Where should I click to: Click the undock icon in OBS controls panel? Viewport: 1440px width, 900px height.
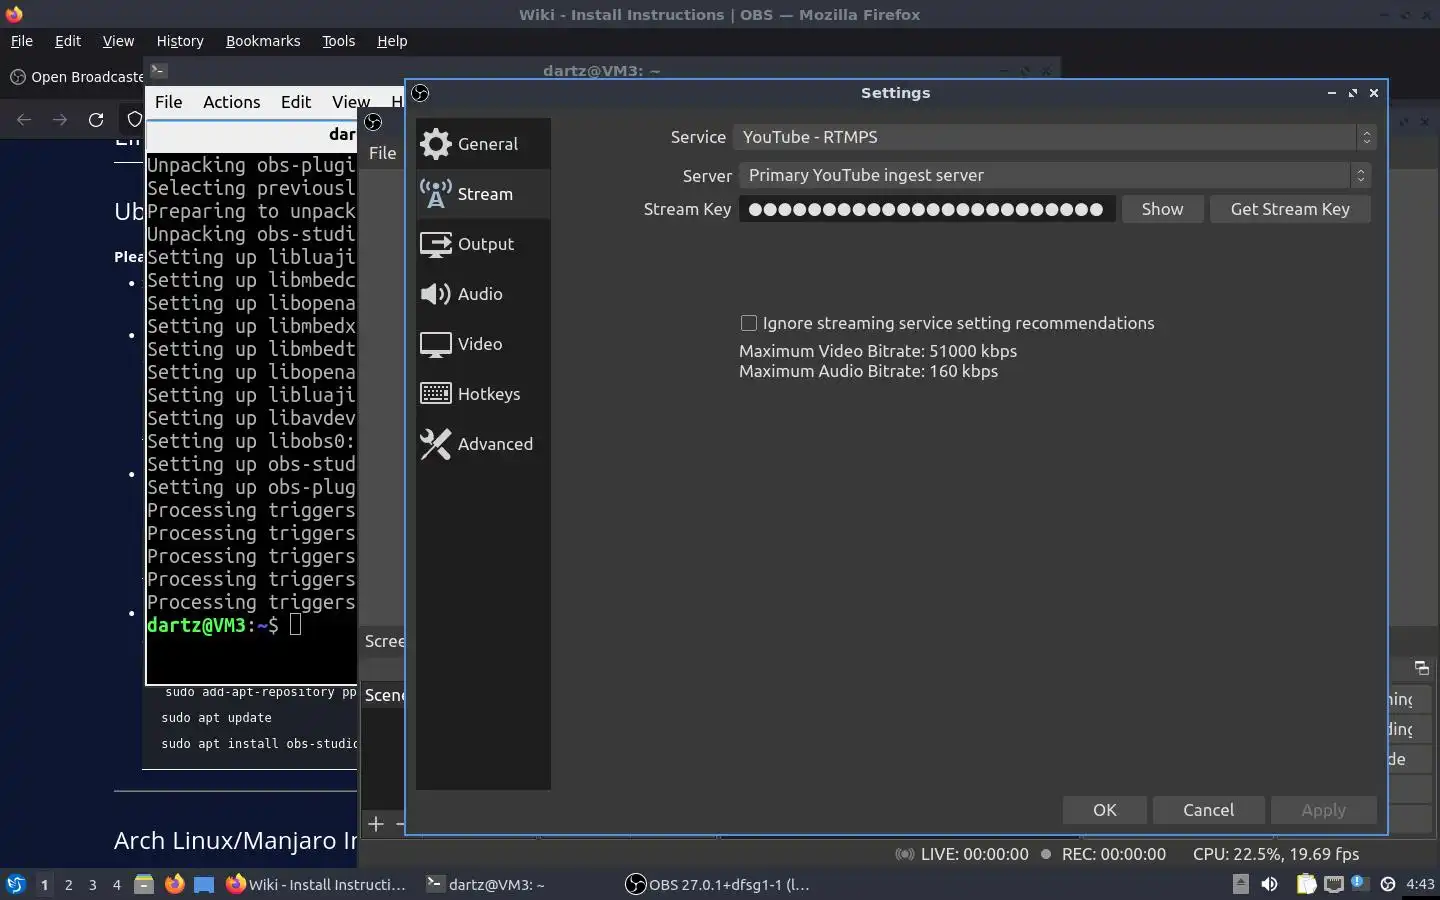1421,668
